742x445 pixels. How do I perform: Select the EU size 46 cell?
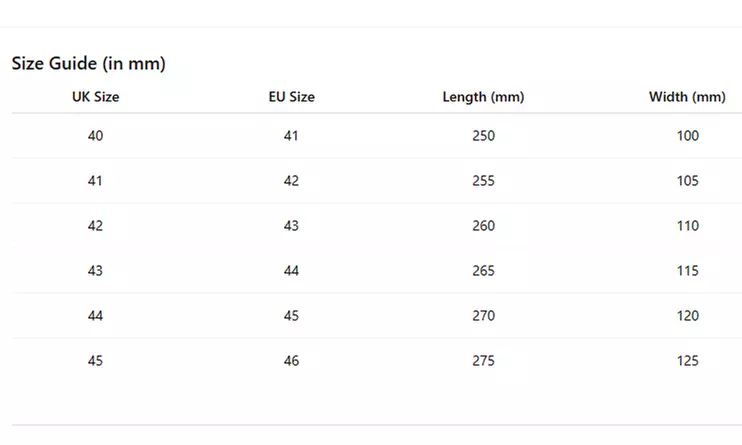[291, 361]
